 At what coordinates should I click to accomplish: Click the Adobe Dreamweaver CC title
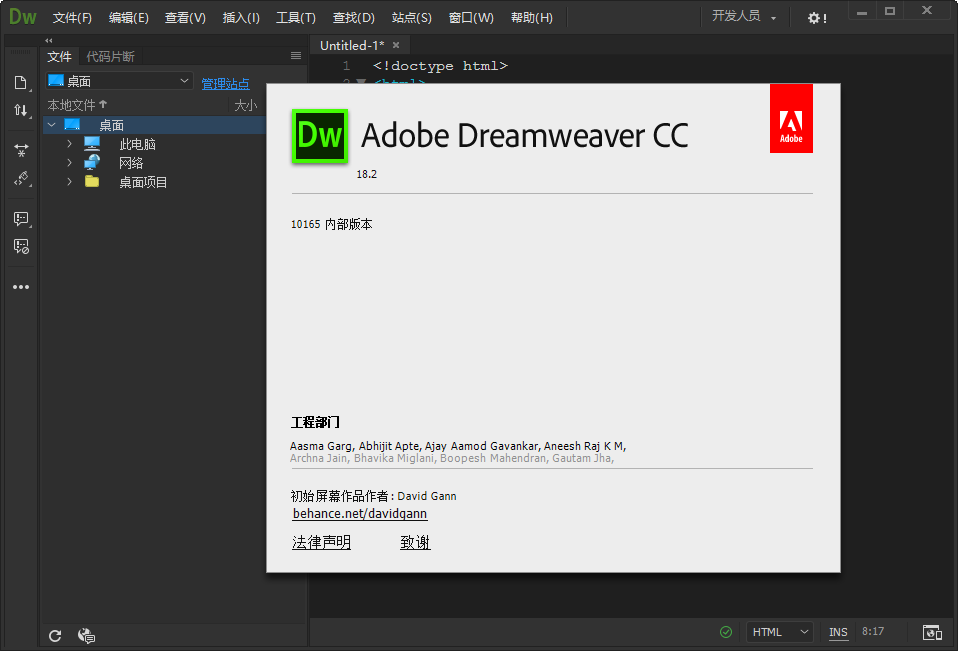(525, 136)
